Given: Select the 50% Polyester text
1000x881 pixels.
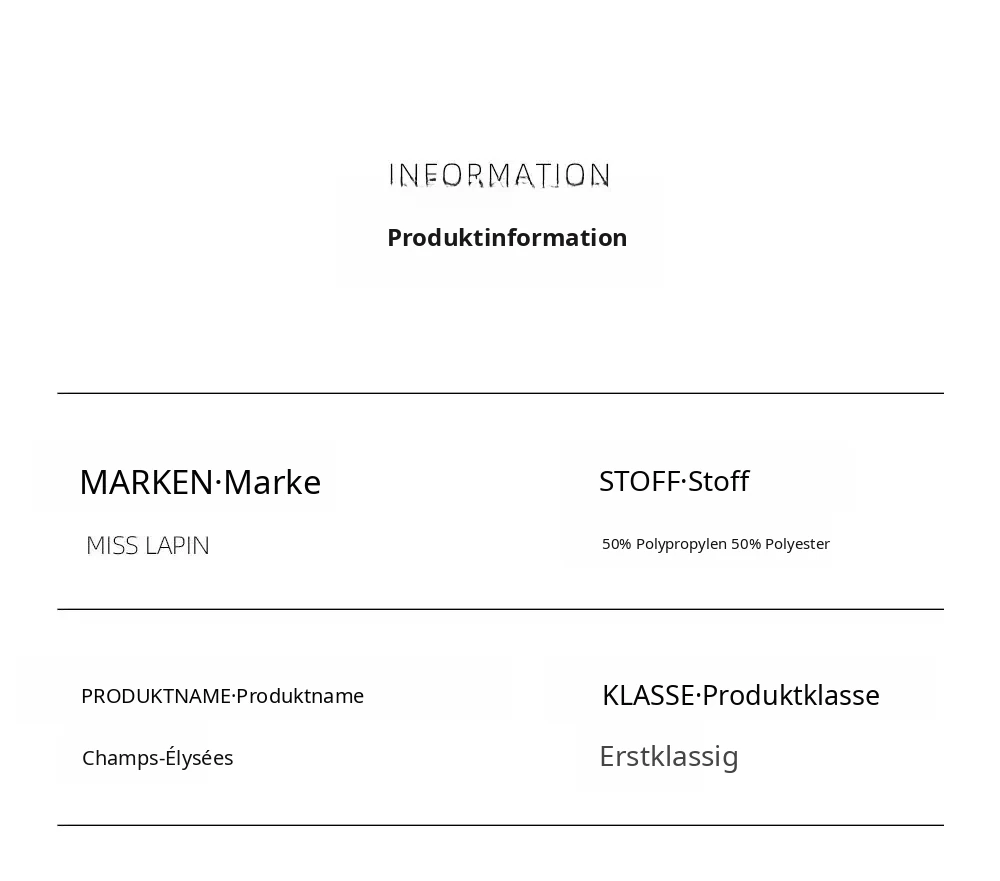Looking at the screenshot, I should tap(781, 544).
